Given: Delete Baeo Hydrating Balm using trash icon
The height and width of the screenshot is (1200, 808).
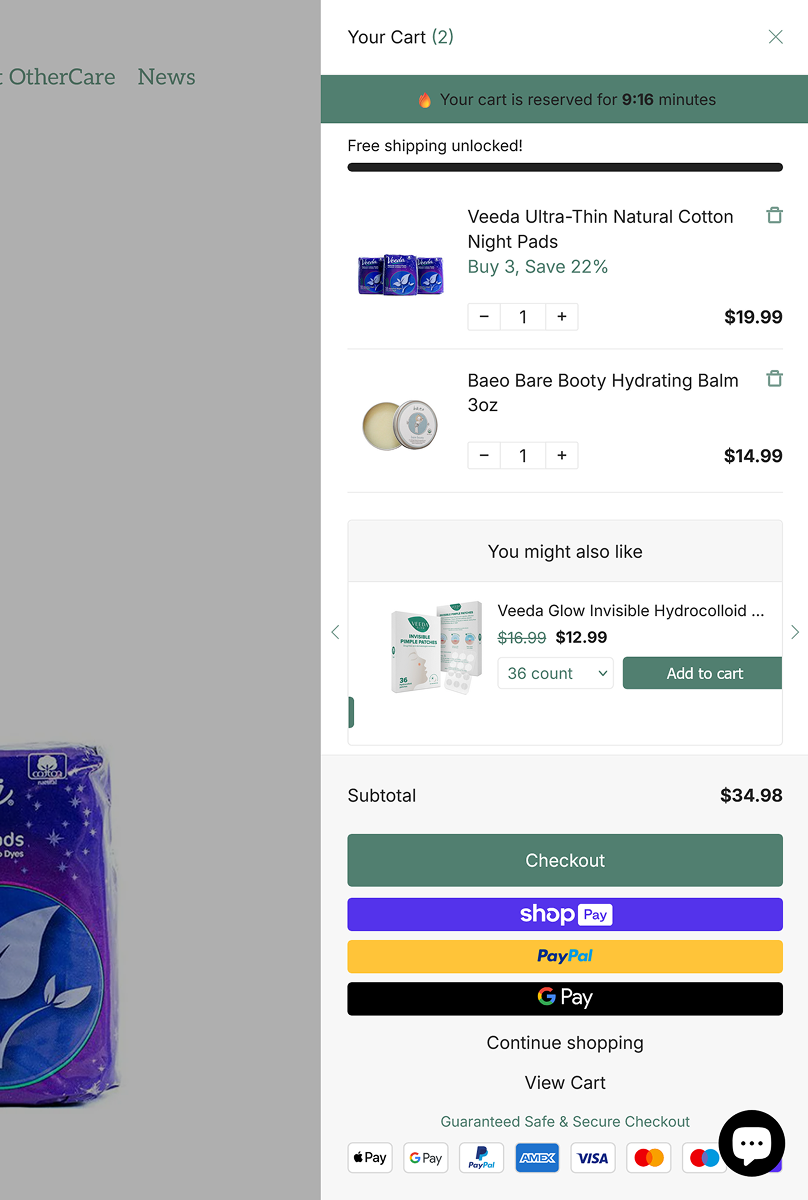Looking at the screenshot, I should 774,379.
